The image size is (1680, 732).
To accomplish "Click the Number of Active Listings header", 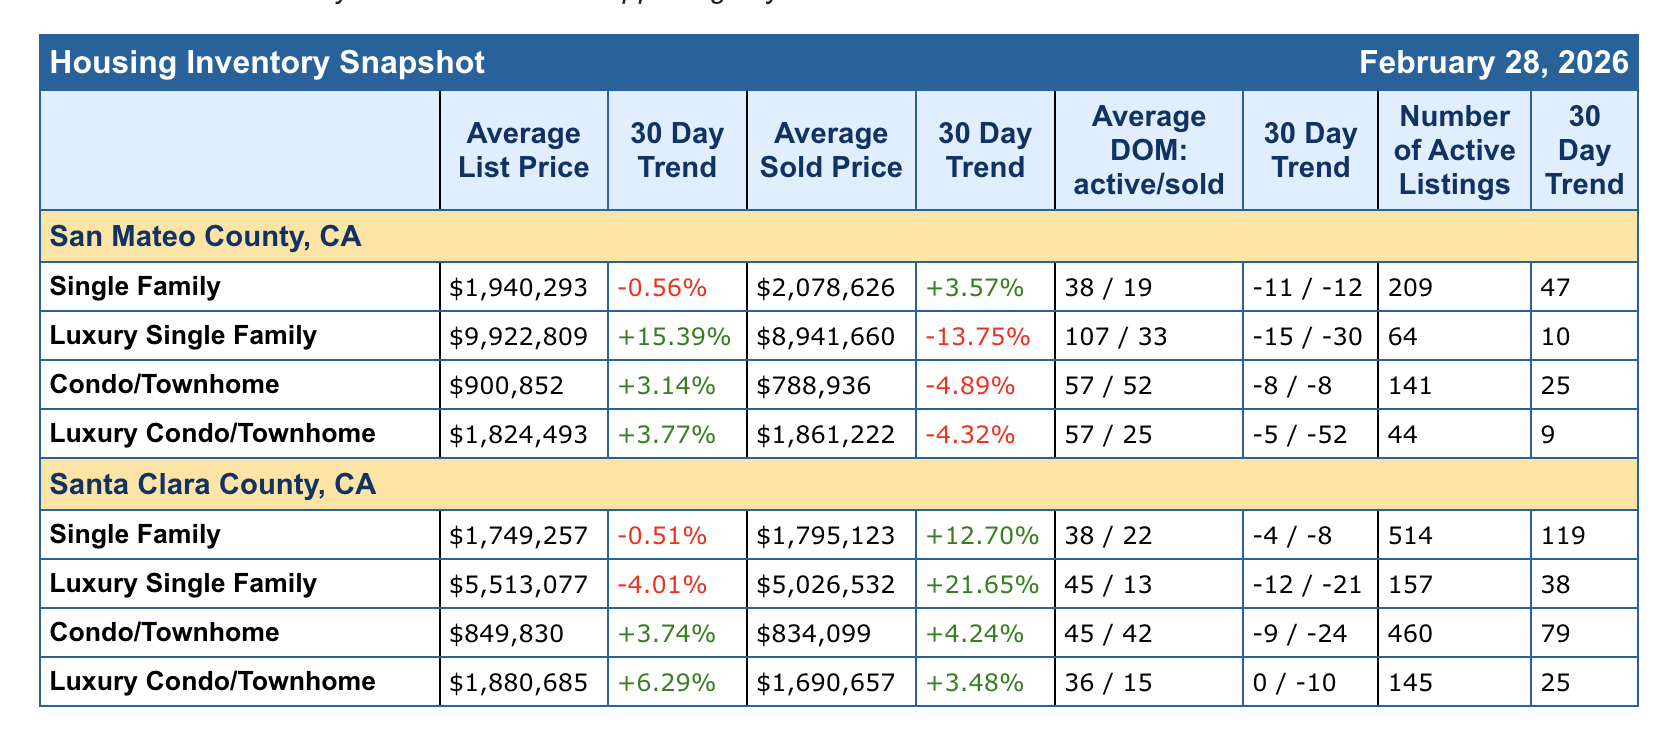I will coord(1454,150).
